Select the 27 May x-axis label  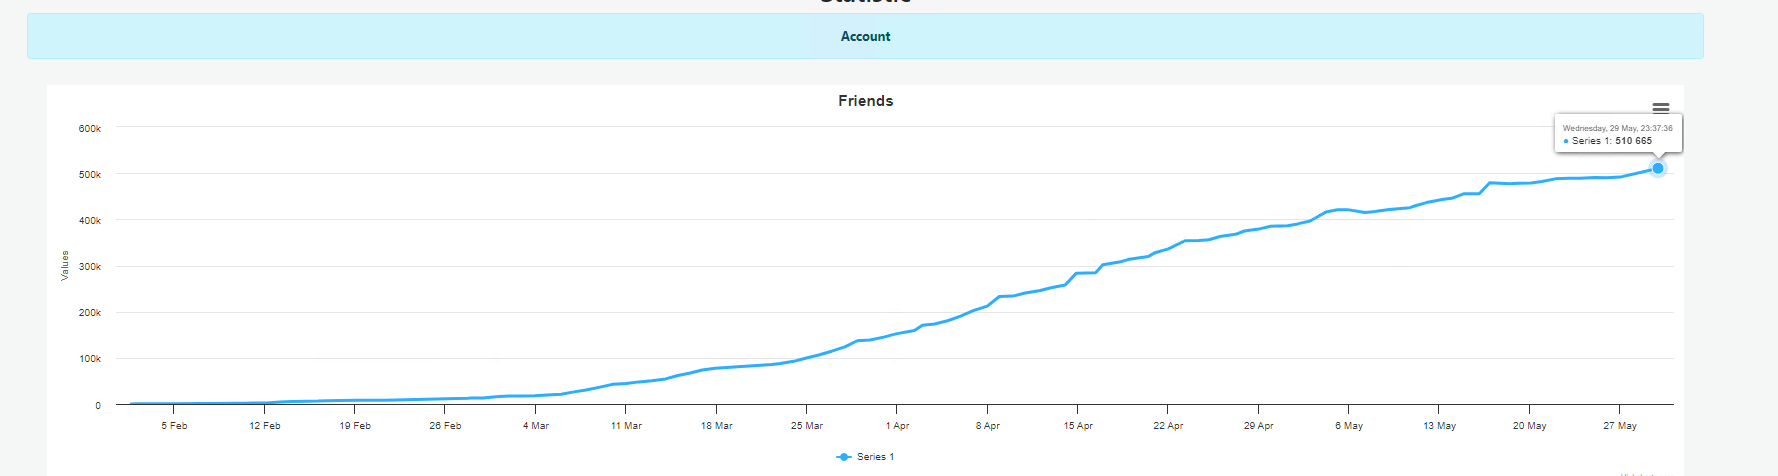(x=1619, y=426)
